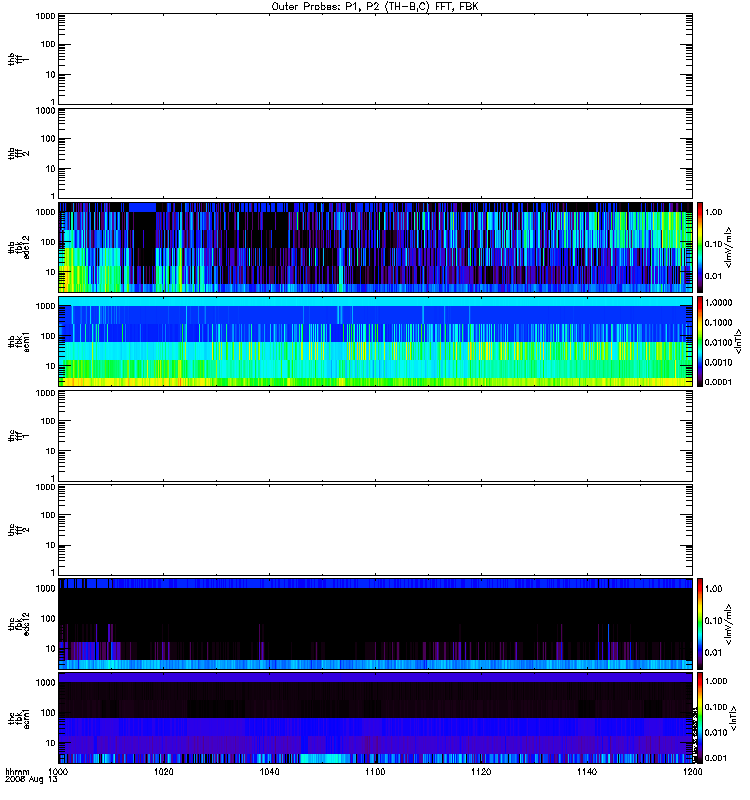750x800 pixels.
Task: Click the color bar beside thb fbk edc12
Action: pos(700,247)
